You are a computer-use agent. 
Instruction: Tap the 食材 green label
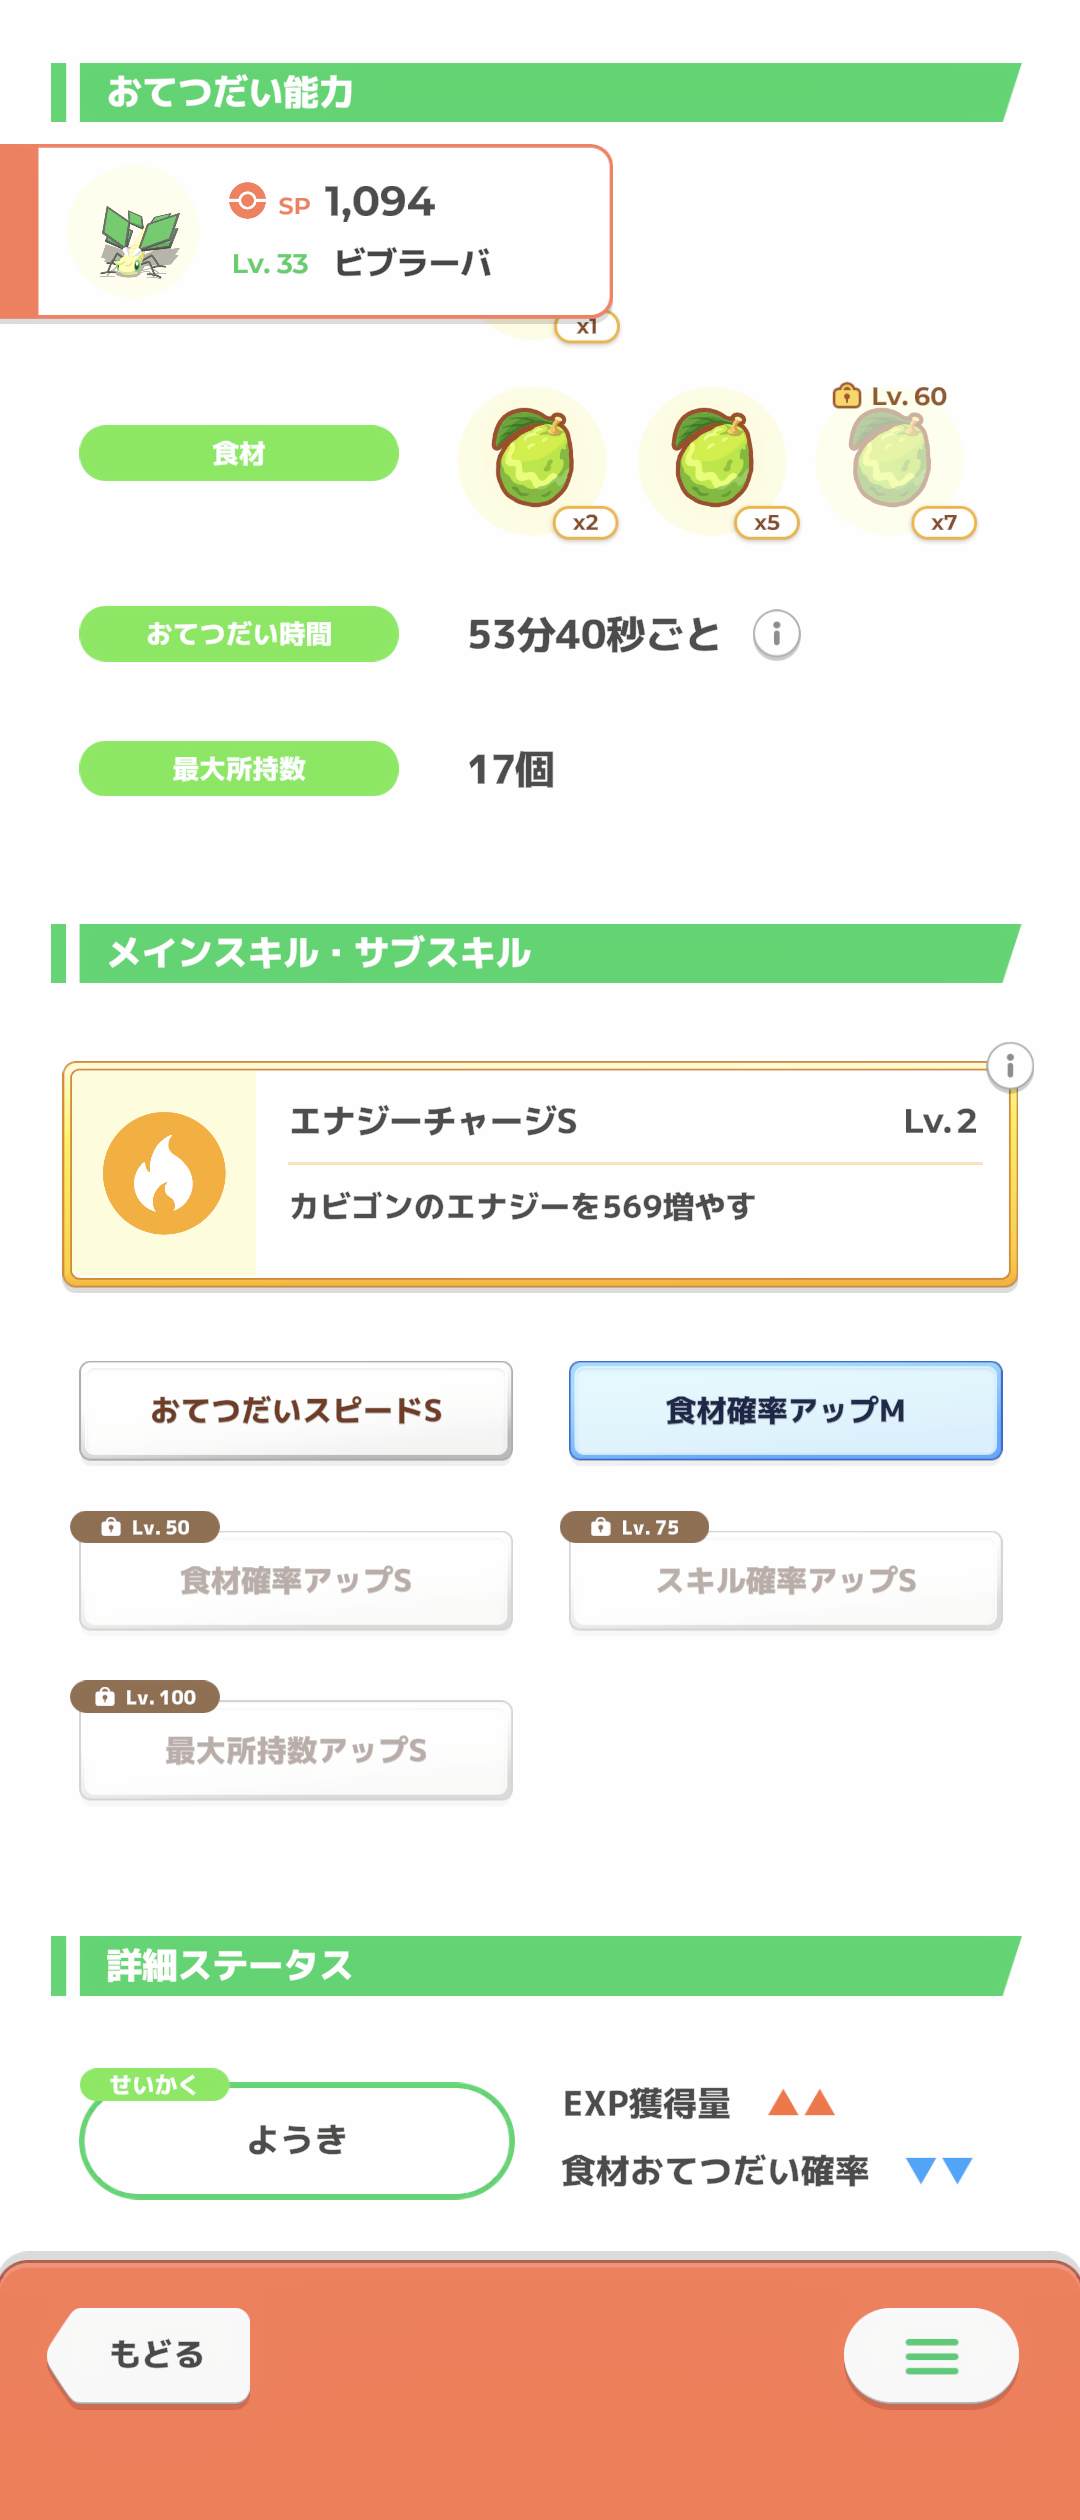(239, 453)
